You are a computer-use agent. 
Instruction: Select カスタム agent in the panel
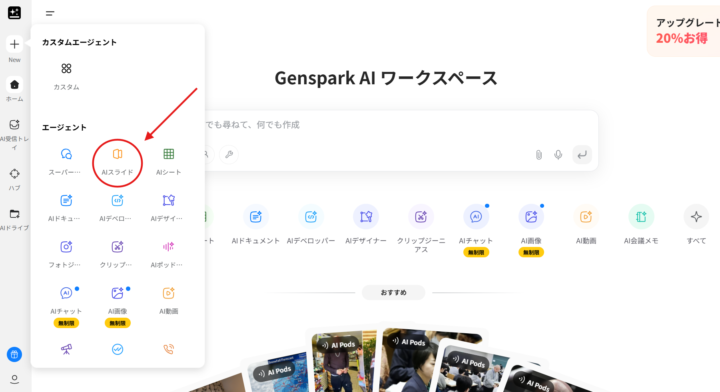(x=66, y=76)
